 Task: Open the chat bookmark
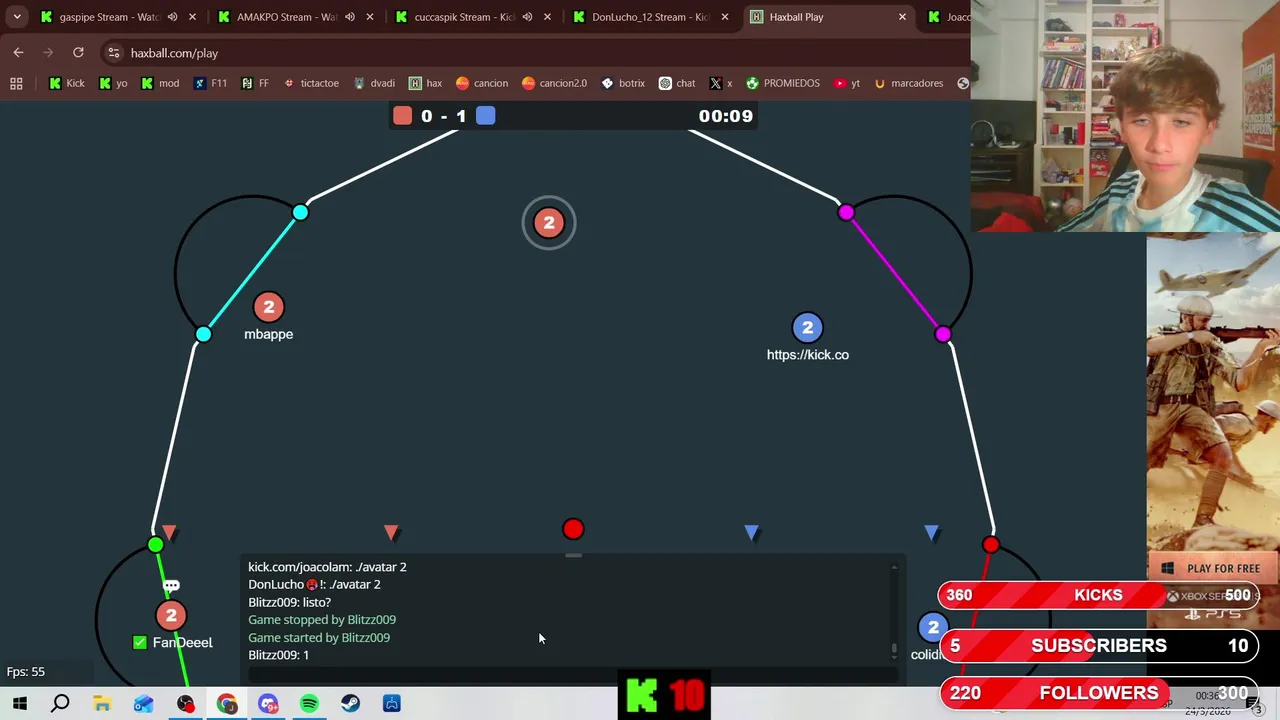point(677,83)
